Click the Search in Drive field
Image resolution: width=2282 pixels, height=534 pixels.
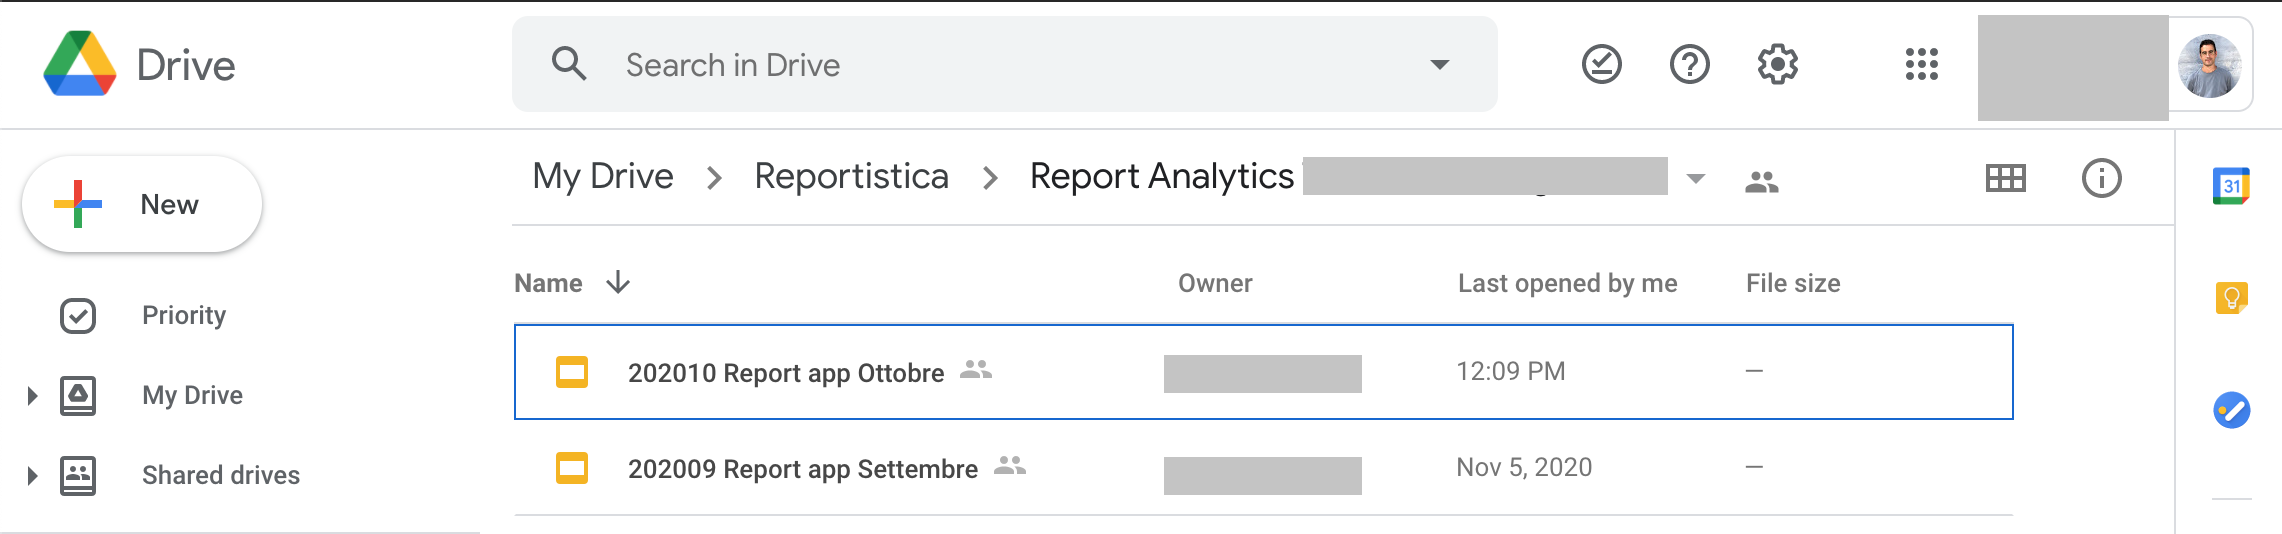click(1000, 65)
